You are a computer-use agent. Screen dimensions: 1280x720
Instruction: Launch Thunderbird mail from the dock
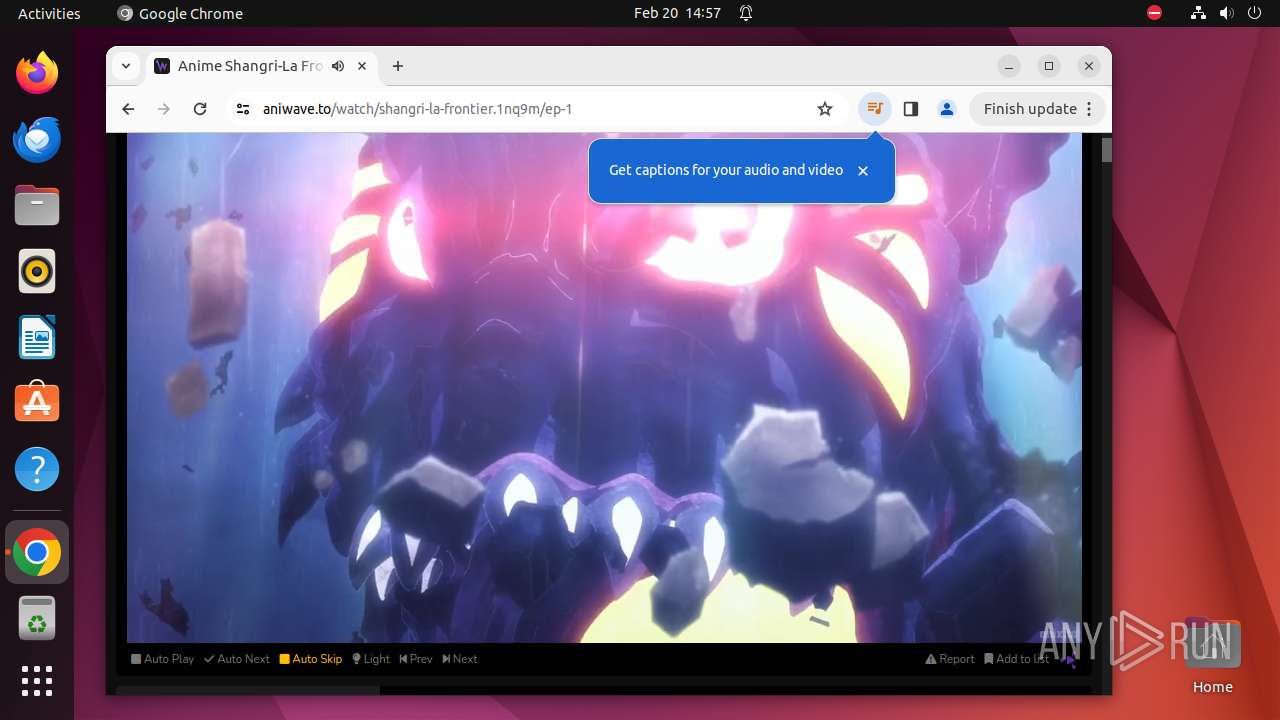[37, 140]
